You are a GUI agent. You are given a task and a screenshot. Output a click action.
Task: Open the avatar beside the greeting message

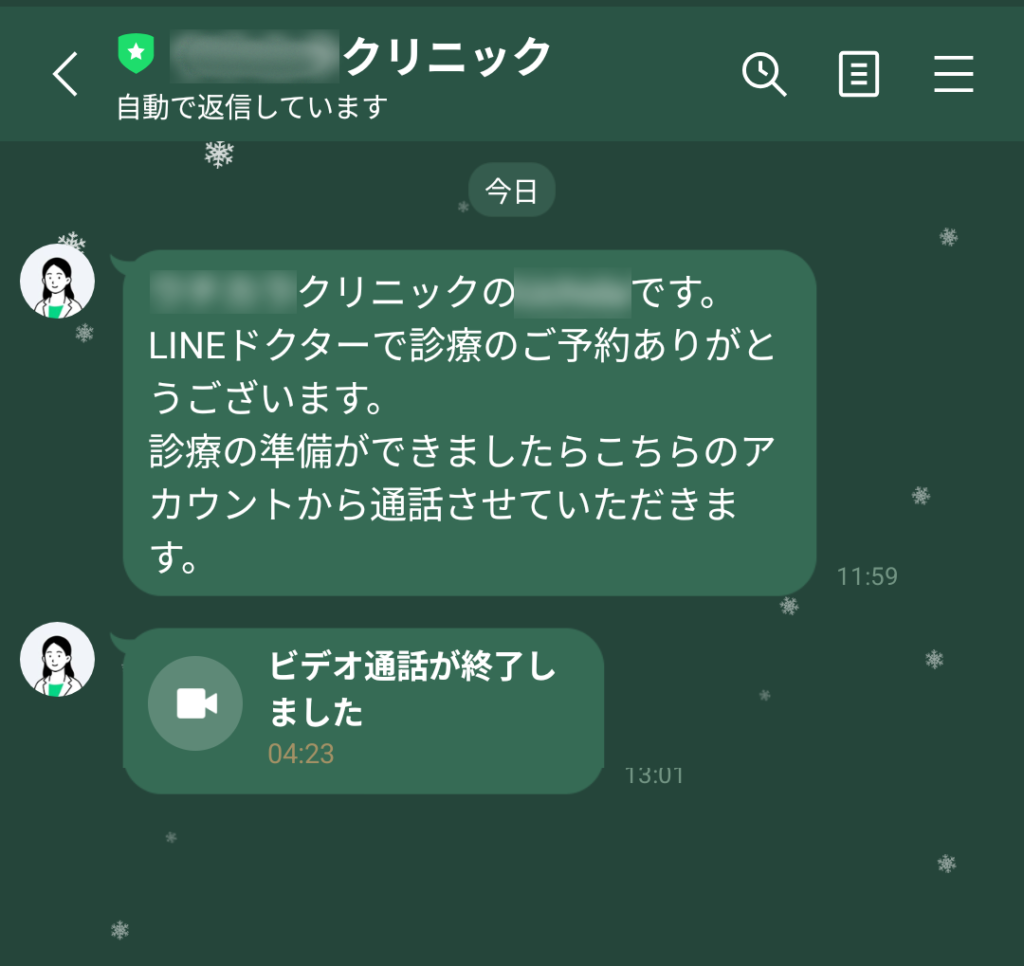click(x=57, y=281)
